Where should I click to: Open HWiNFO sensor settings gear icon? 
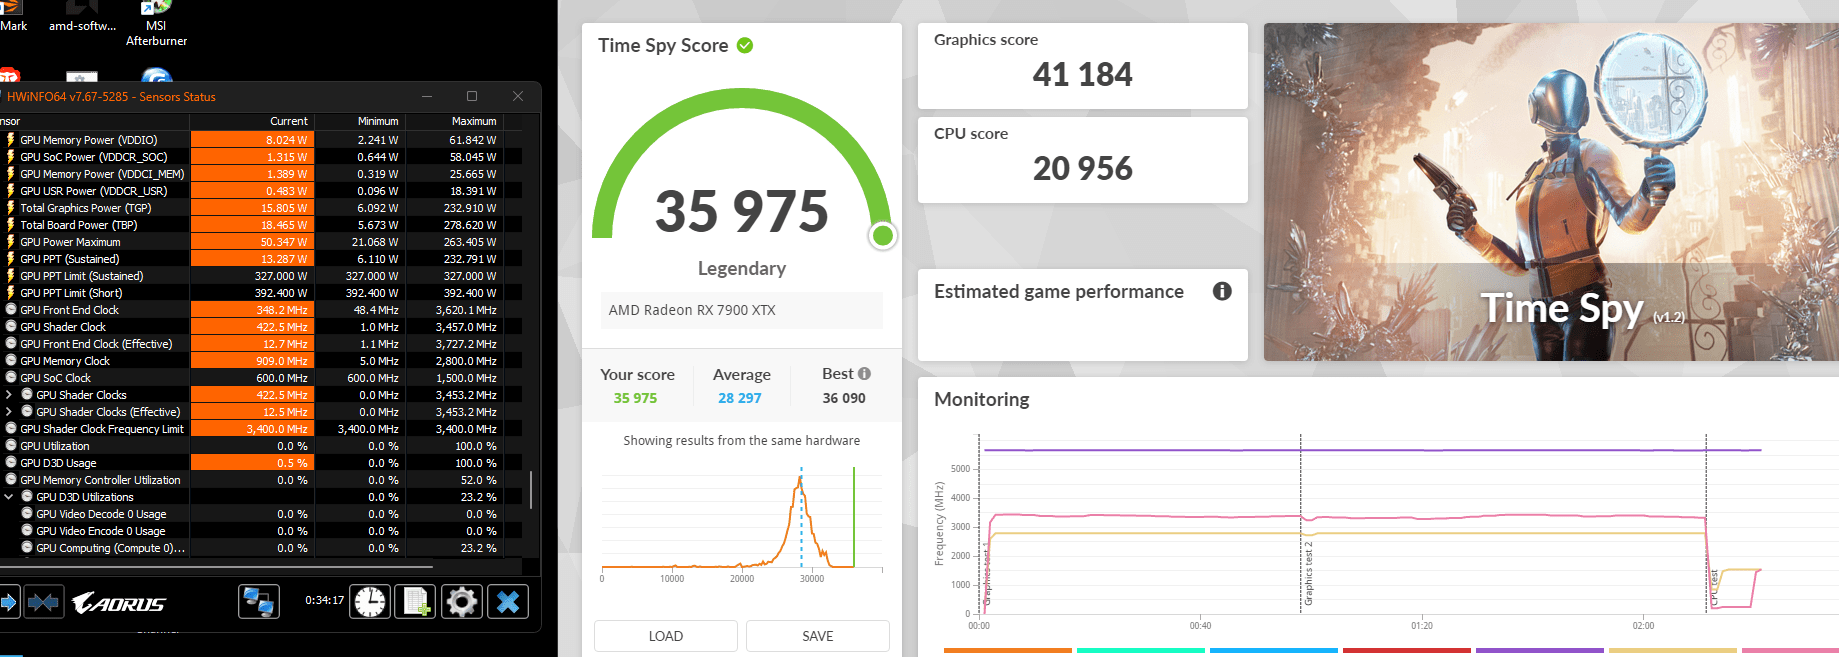[x=462, y=602]
